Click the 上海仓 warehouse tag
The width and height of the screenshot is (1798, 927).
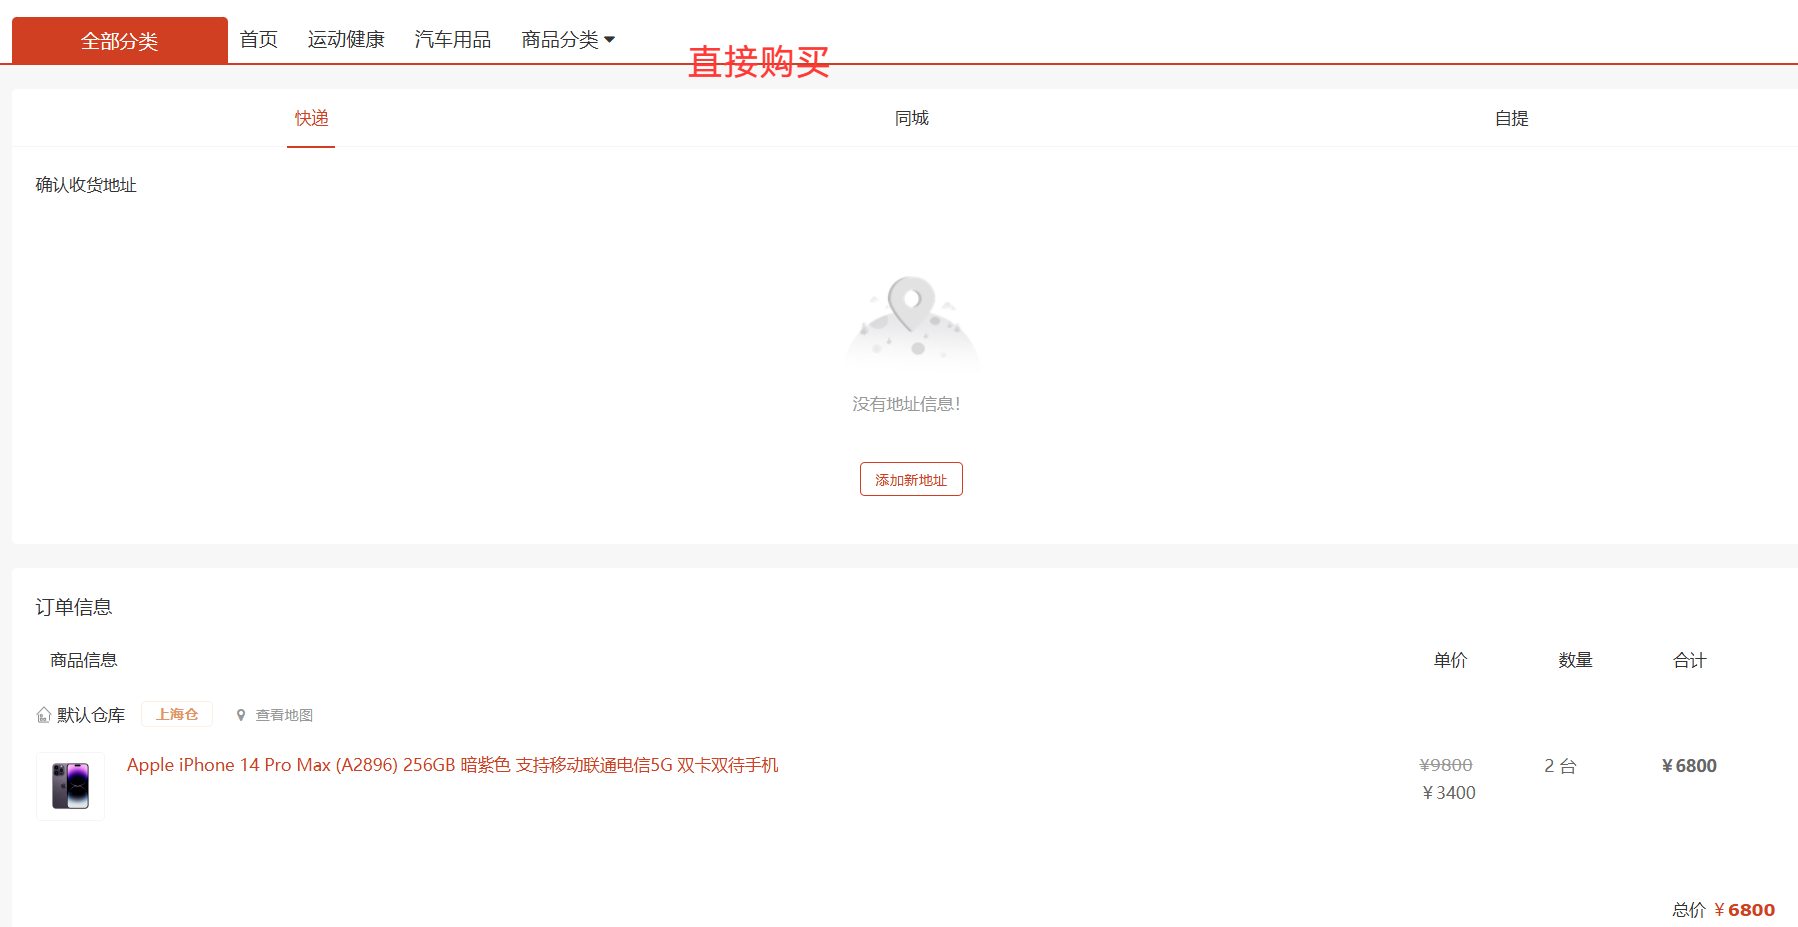[177, 714]
